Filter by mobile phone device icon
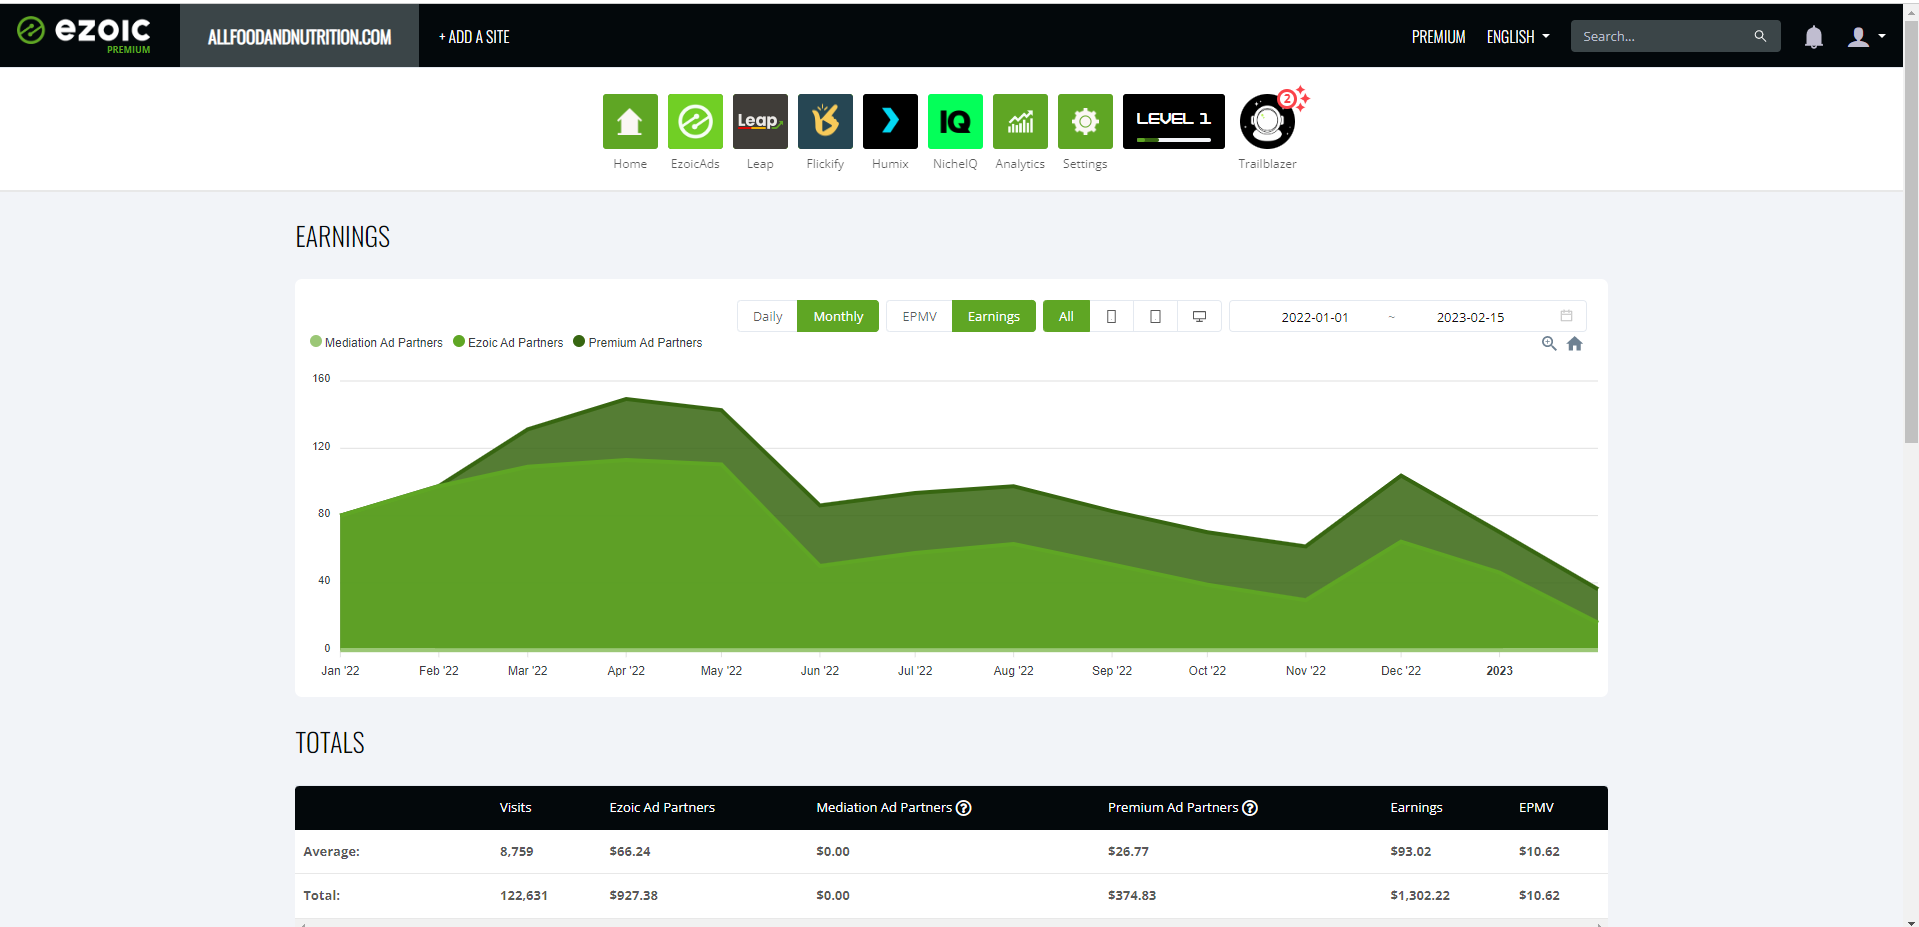The width and height of the screenshot is (1919, 927). click(x=1111, y=316)
